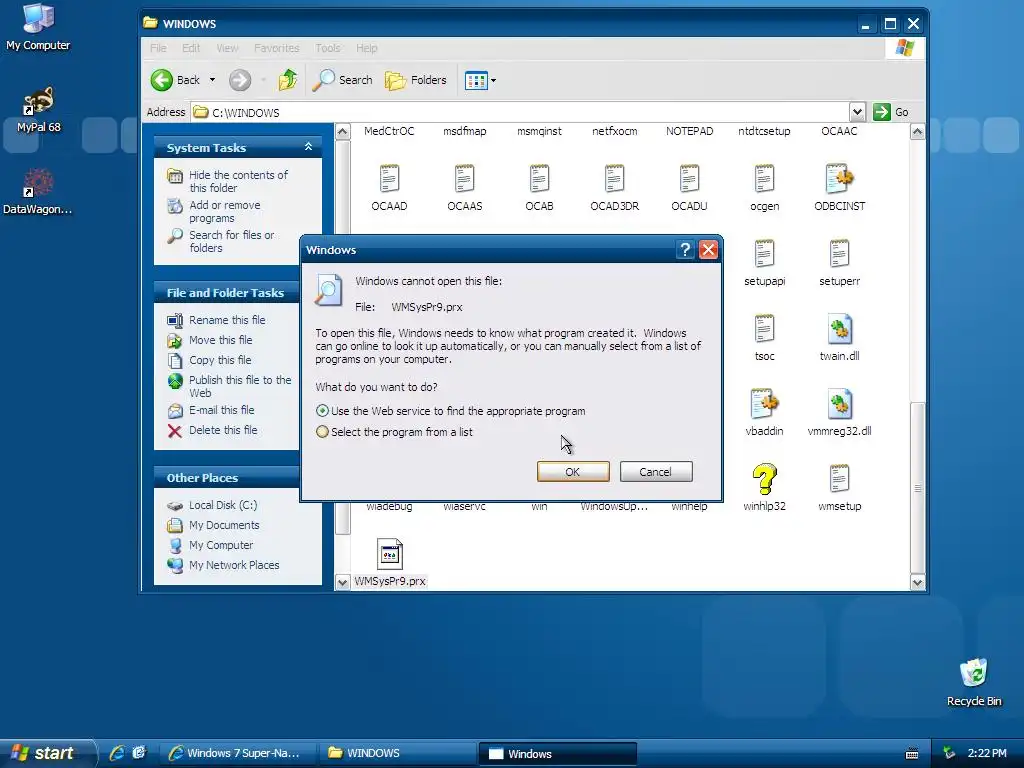1024x768 pixels.
Task: Select the vmmreg32.dll file icon
Action: tap(840, 404)
